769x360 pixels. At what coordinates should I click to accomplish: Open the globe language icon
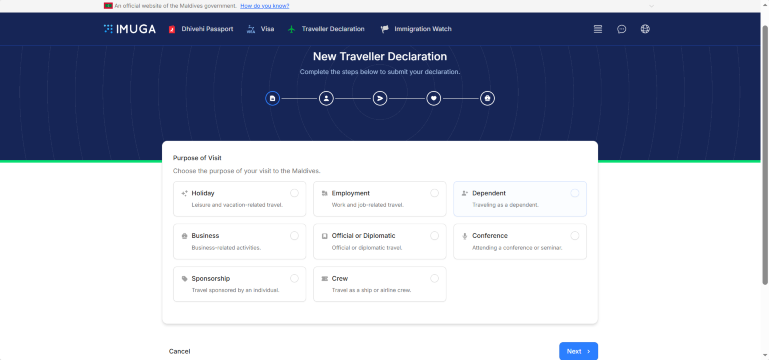tap(645, 29)
